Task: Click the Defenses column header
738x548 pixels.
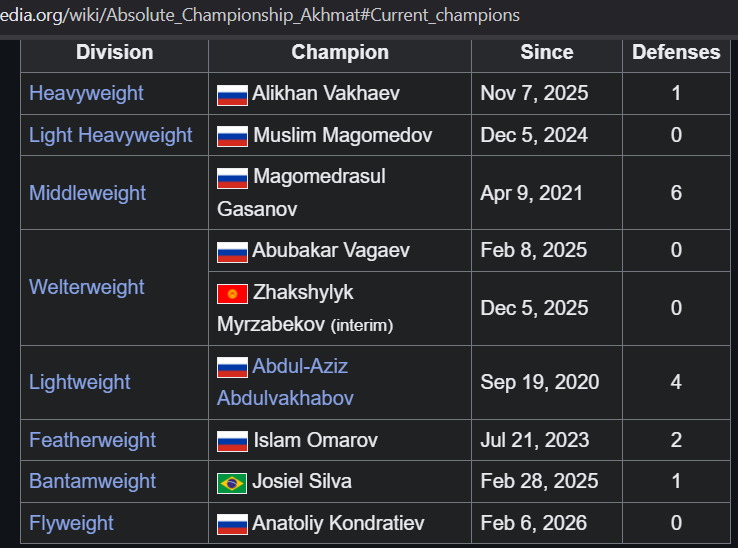Action: tap(676, 52)
